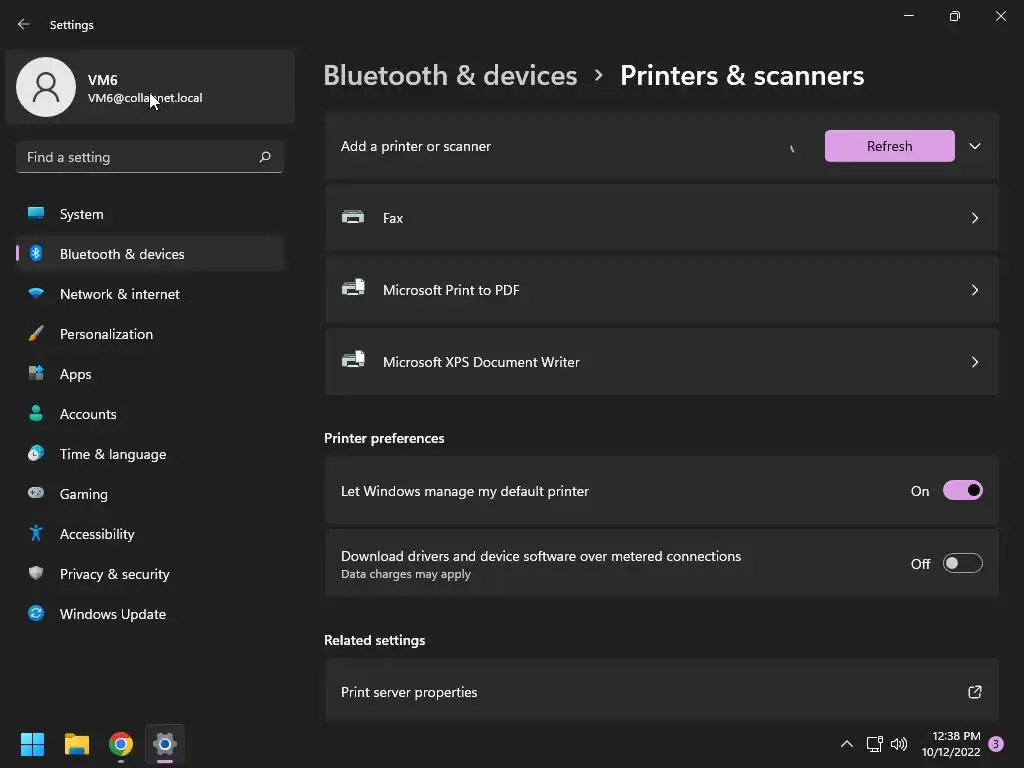Show hidden system tray icons
The height and width of the screenshot is (768, 1024).
pyautogui.click(x=846, y=744)
